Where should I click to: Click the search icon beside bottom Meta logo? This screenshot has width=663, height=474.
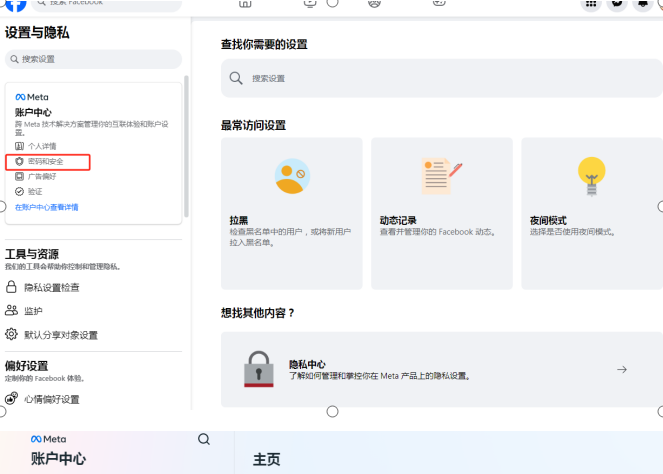[x=204, y=439]
